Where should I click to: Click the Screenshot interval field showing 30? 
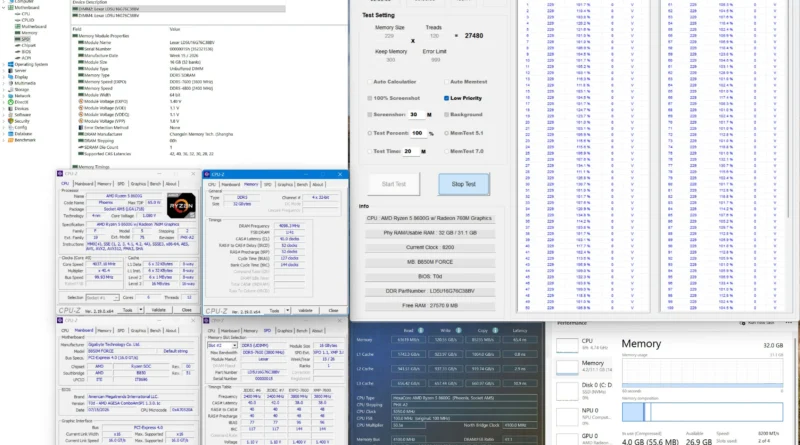point(415,114)
